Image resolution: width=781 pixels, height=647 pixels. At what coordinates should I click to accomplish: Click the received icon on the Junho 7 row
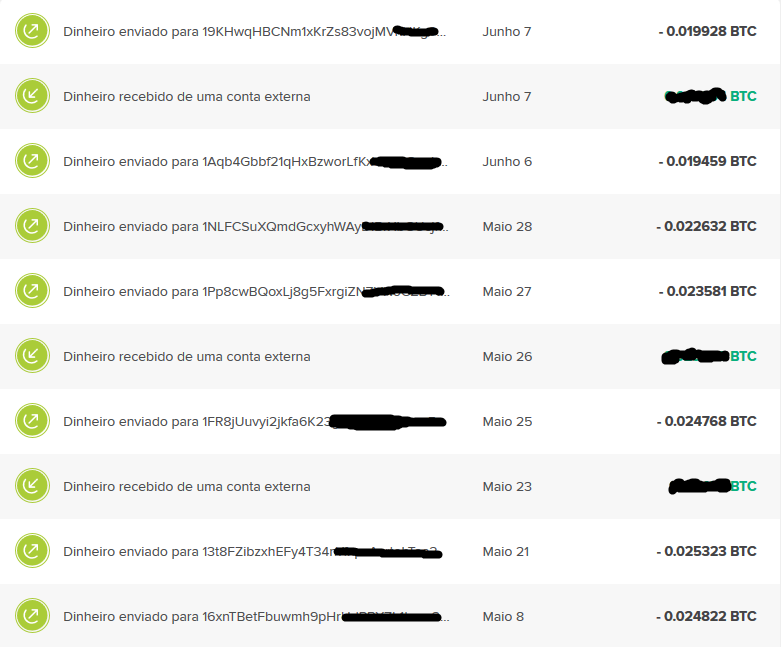click(32, 97)
